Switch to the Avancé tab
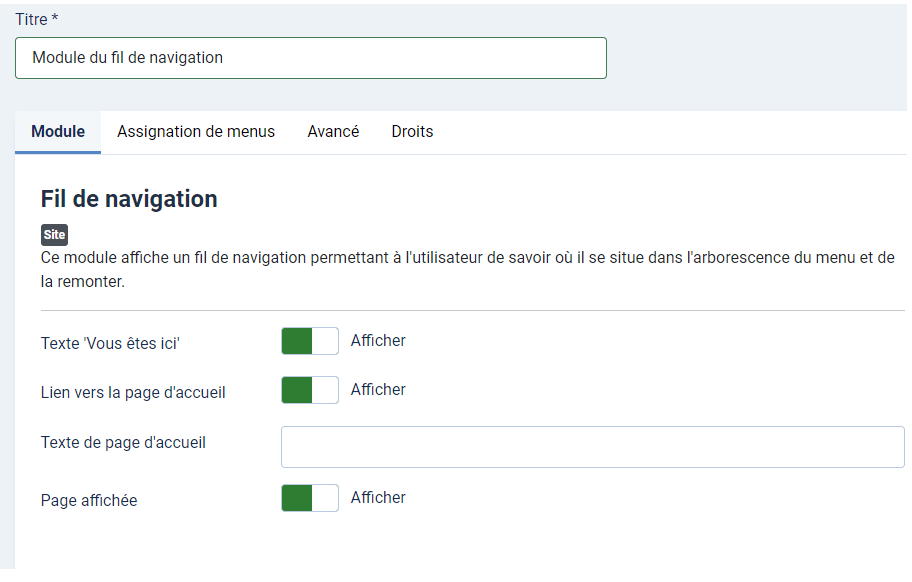This screenshot has width=912, height=582. (333, 132)
